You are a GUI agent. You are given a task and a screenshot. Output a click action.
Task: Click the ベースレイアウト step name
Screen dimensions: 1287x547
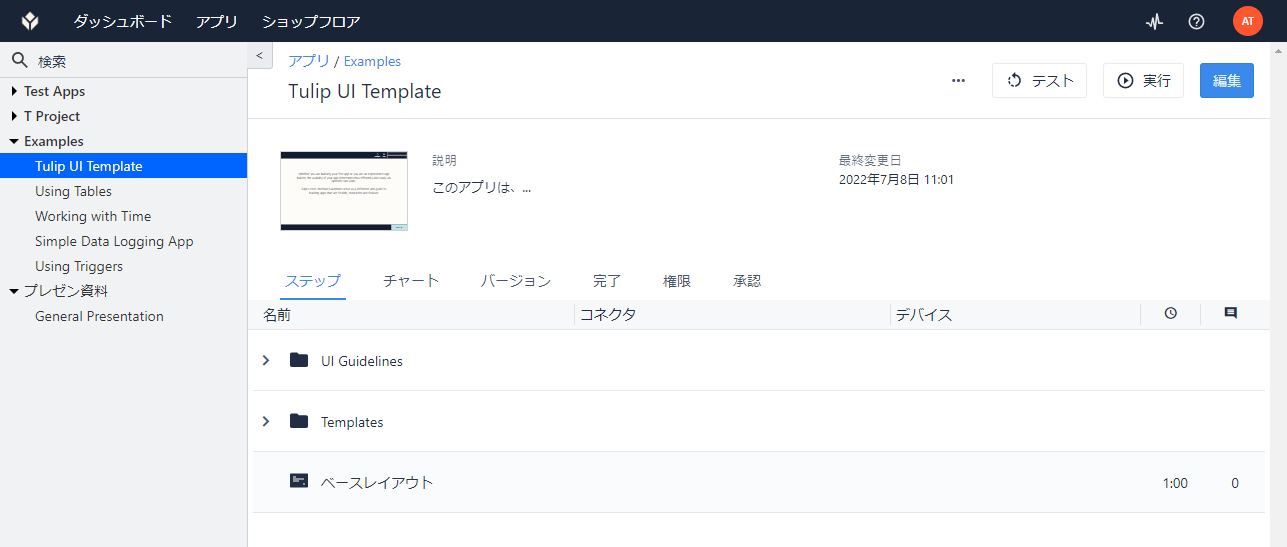point(377,482)
